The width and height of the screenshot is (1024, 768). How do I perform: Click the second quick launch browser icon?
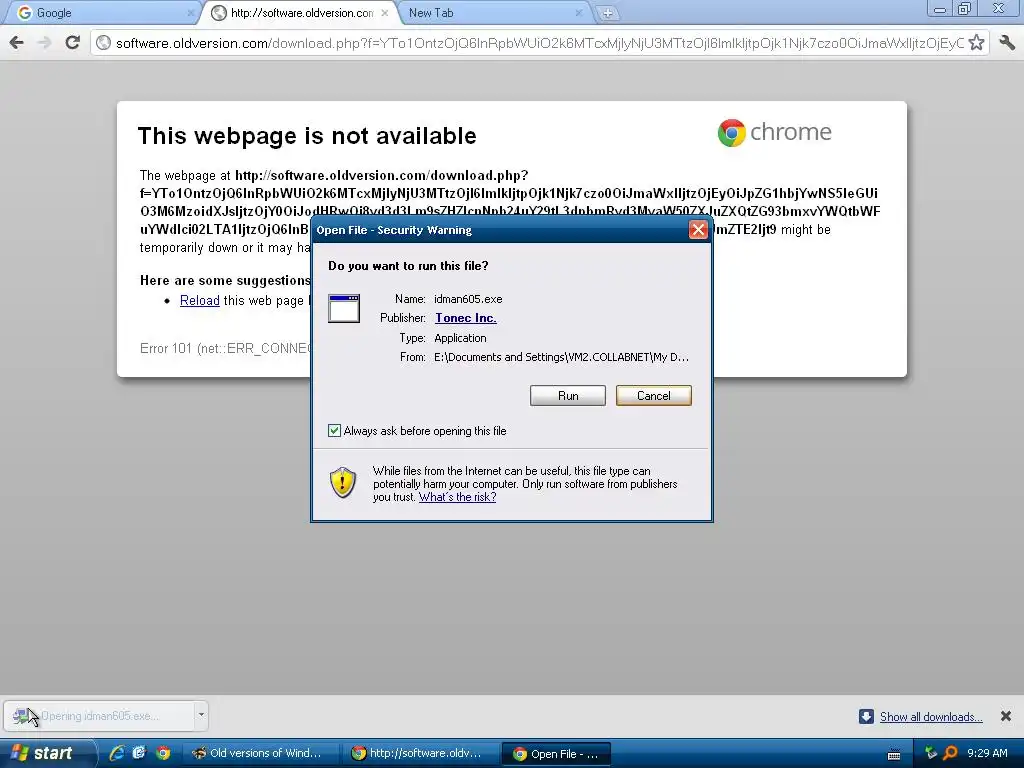[139, 753]
